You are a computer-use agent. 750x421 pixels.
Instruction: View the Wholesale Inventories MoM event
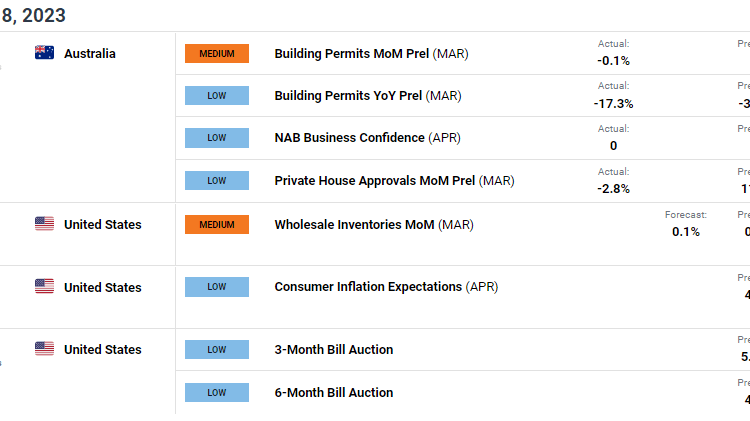[372, 225]
